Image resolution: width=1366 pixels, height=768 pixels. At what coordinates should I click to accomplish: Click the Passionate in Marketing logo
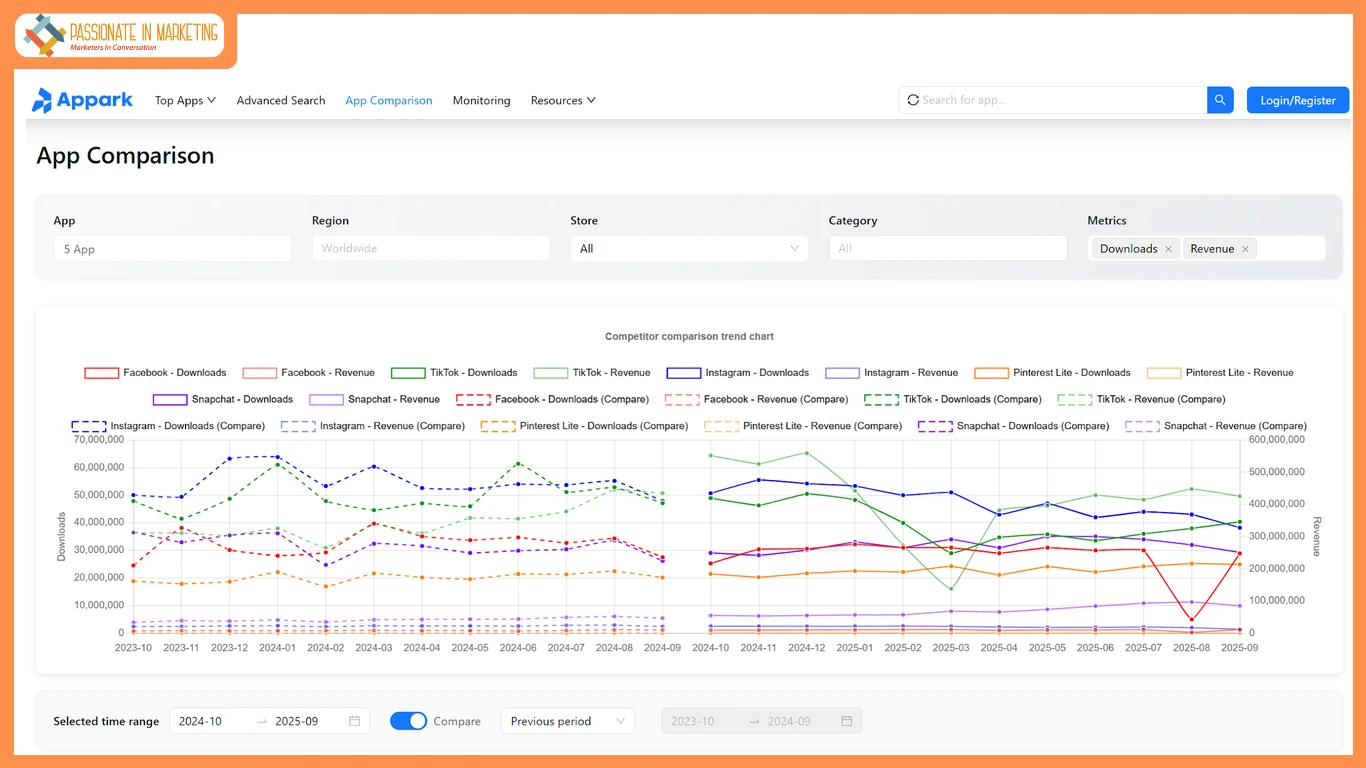click(x=120, y=36)
